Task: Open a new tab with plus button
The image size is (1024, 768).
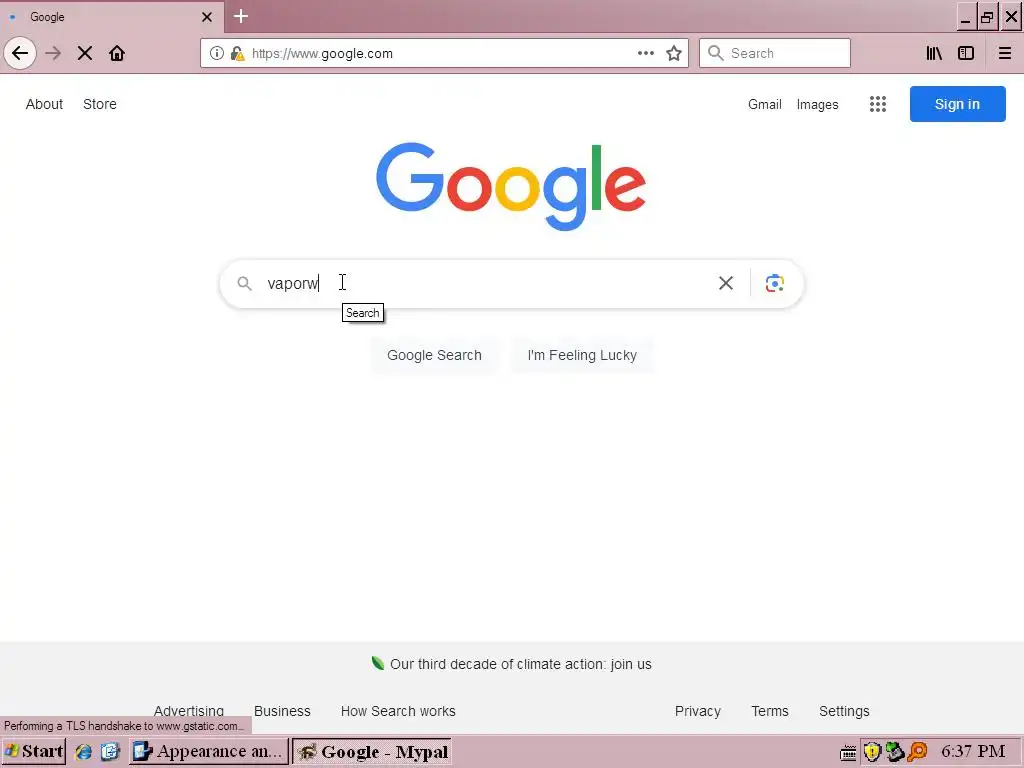Action: click(241, 16)
